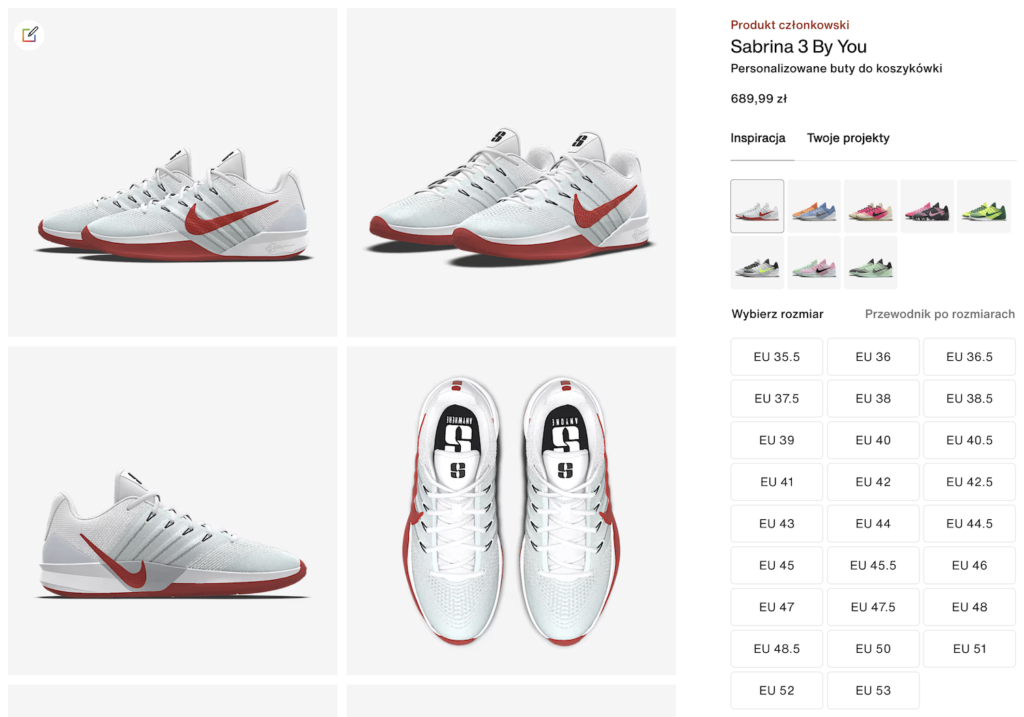Switch to the Twoje projekty tab

[x=848, y=138]
